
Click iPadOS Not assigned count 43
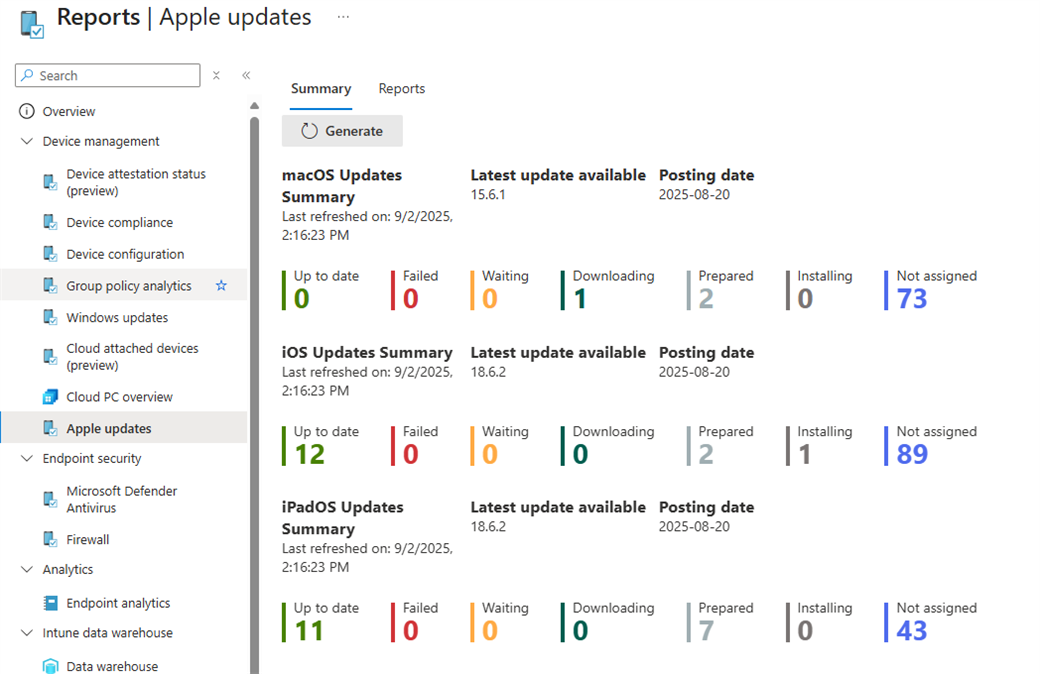[912, 630]
